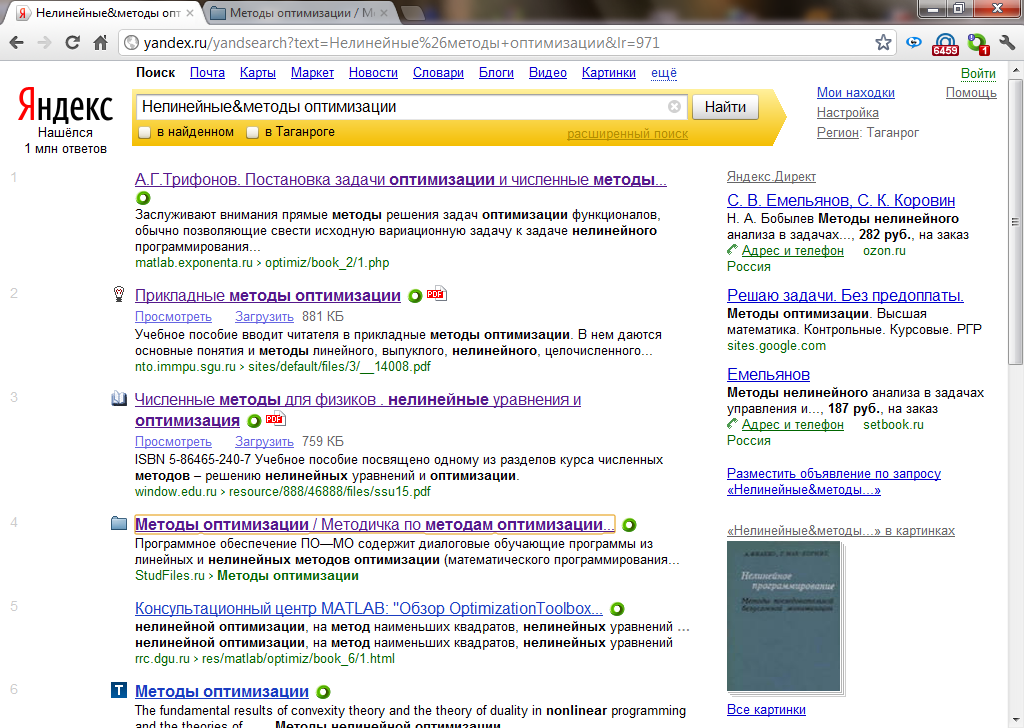
Task: Click the PDF icon beside Прикладные методы оптимизации
Action: 436,294
